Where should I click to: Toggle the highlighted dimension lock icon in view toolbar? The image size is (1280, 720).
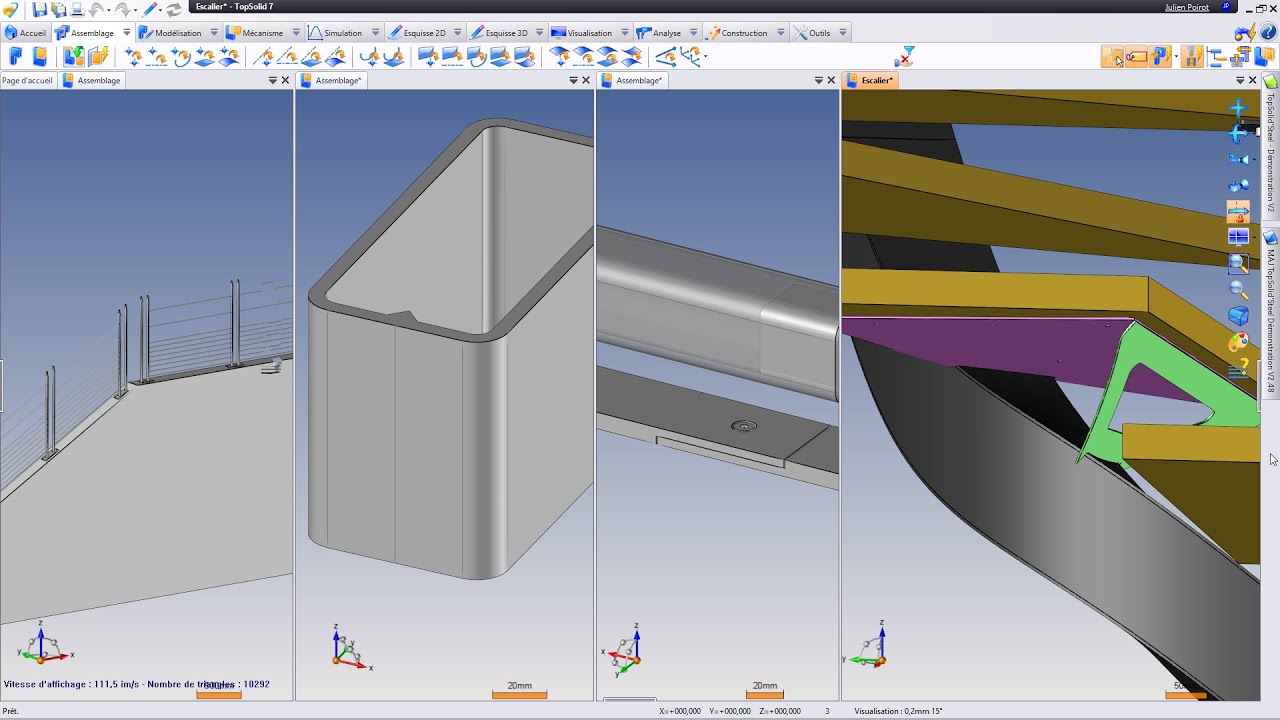[x=1238, y=212]
